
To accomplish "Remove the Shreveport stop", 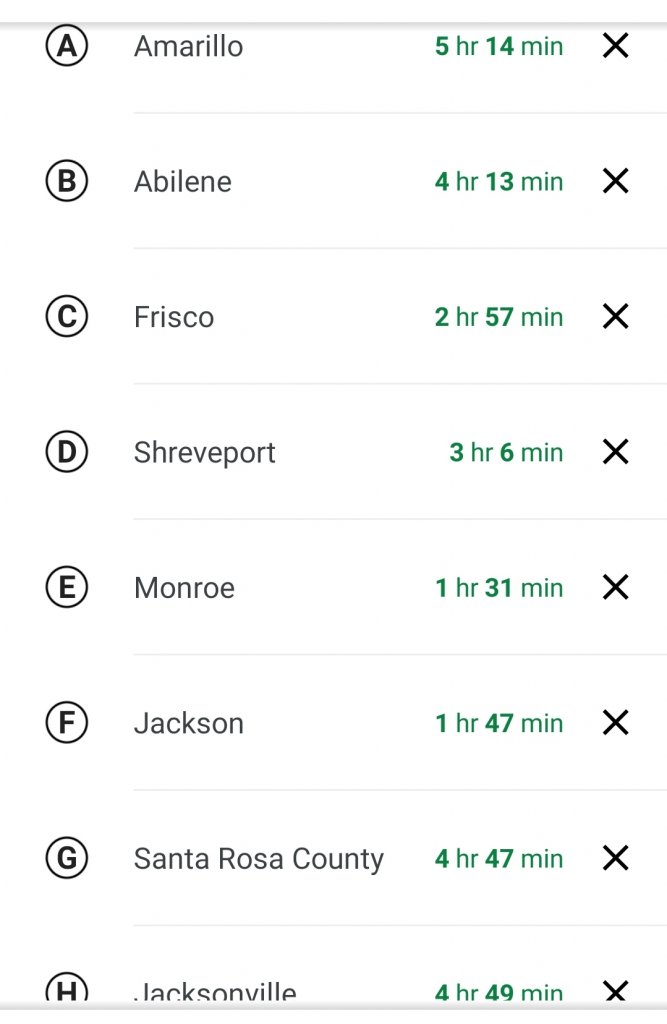I will click(615, 452).
